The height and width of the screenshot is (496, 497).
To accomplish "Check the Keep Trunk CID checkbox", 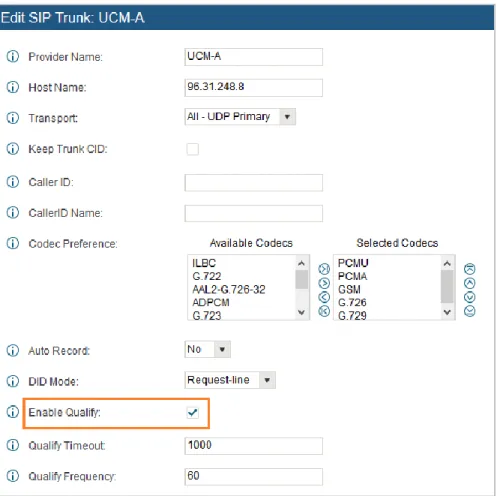I will (x=193, y=149).
